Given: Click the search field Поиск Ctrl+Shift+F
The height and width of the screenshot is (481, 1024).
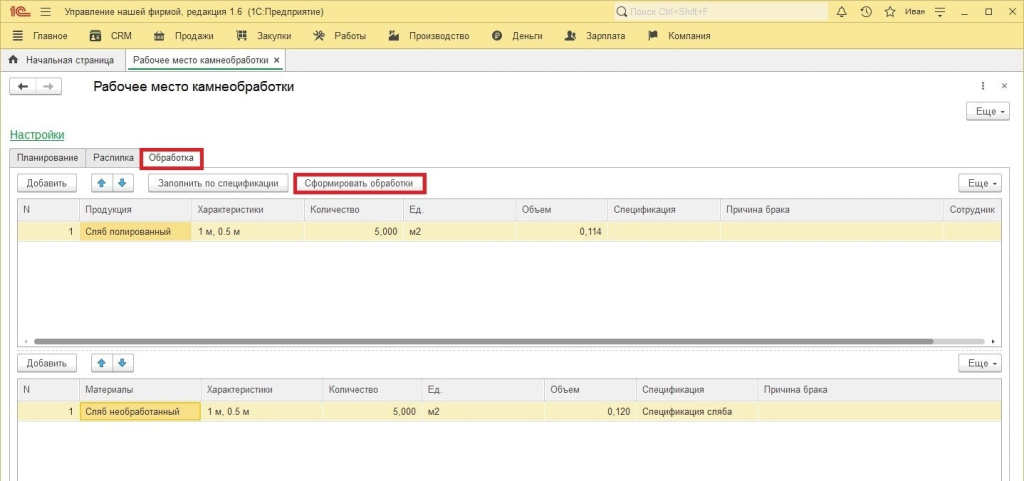Looking at the screenshot, I should coord(722,12).
